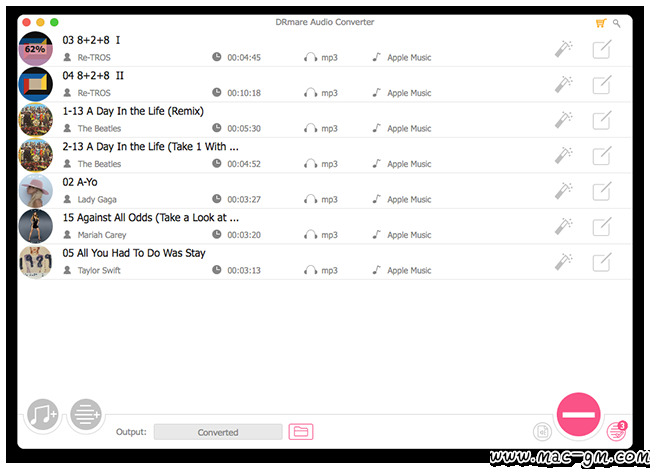650x469 pixels.
Task: Open converted history list with badge
Action: coord(617,431)
